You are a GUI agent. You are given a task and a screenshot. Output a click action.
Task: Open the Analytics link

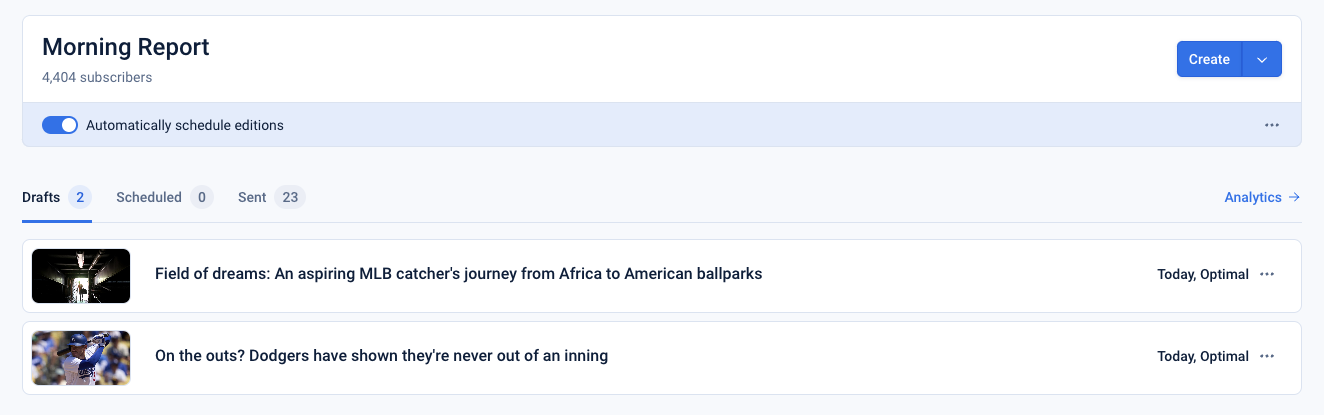1252,197
